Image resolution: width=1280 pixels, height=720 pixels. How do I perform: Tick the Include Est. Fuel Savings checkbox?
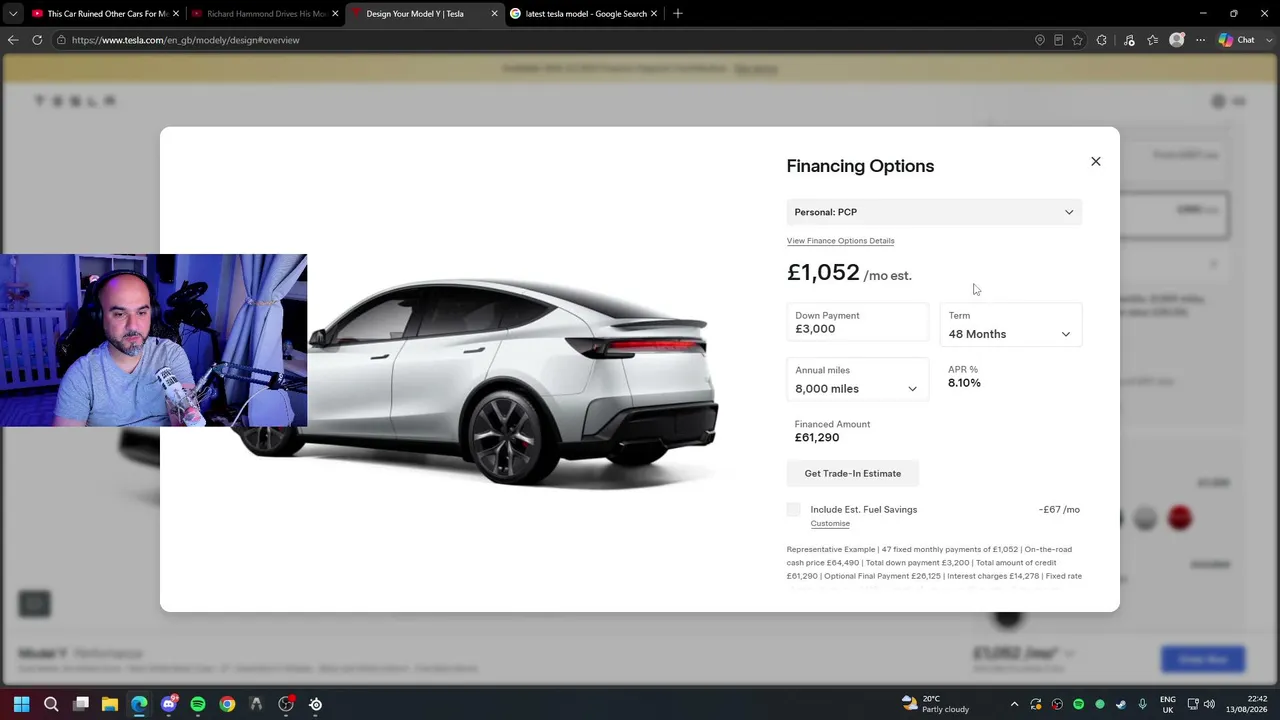click(x=794, y=510)
